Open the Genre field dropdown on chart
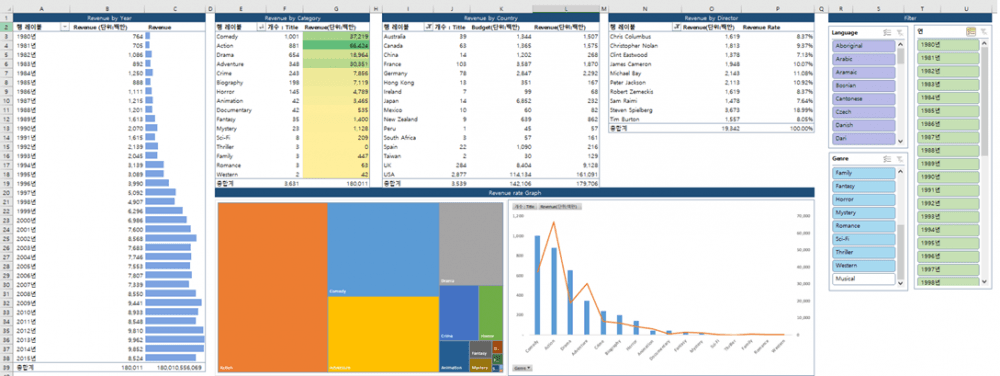The width and height of the screenshot is (1000, 376). 522,368
